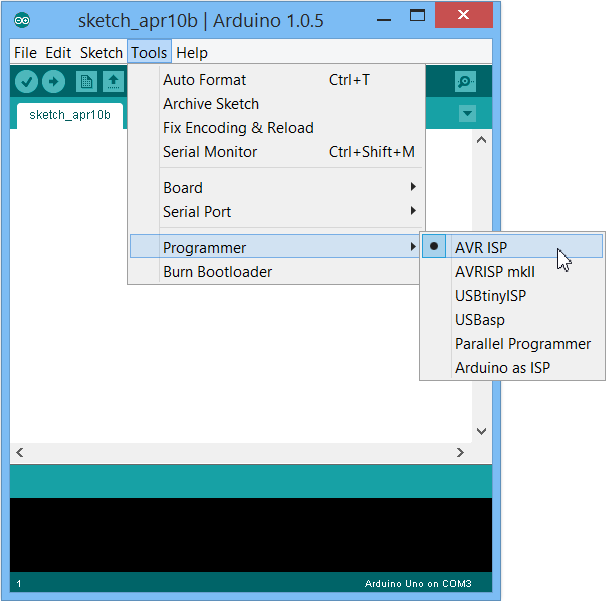Choose USBtinyISP programmer

click(x=512, y=296)
